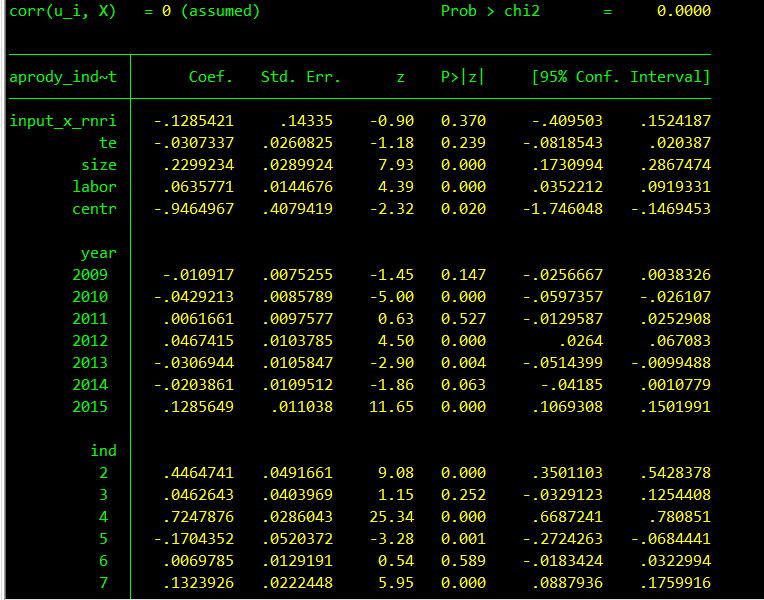
Task: Select the ind group heading
Action: pos(103,451)
